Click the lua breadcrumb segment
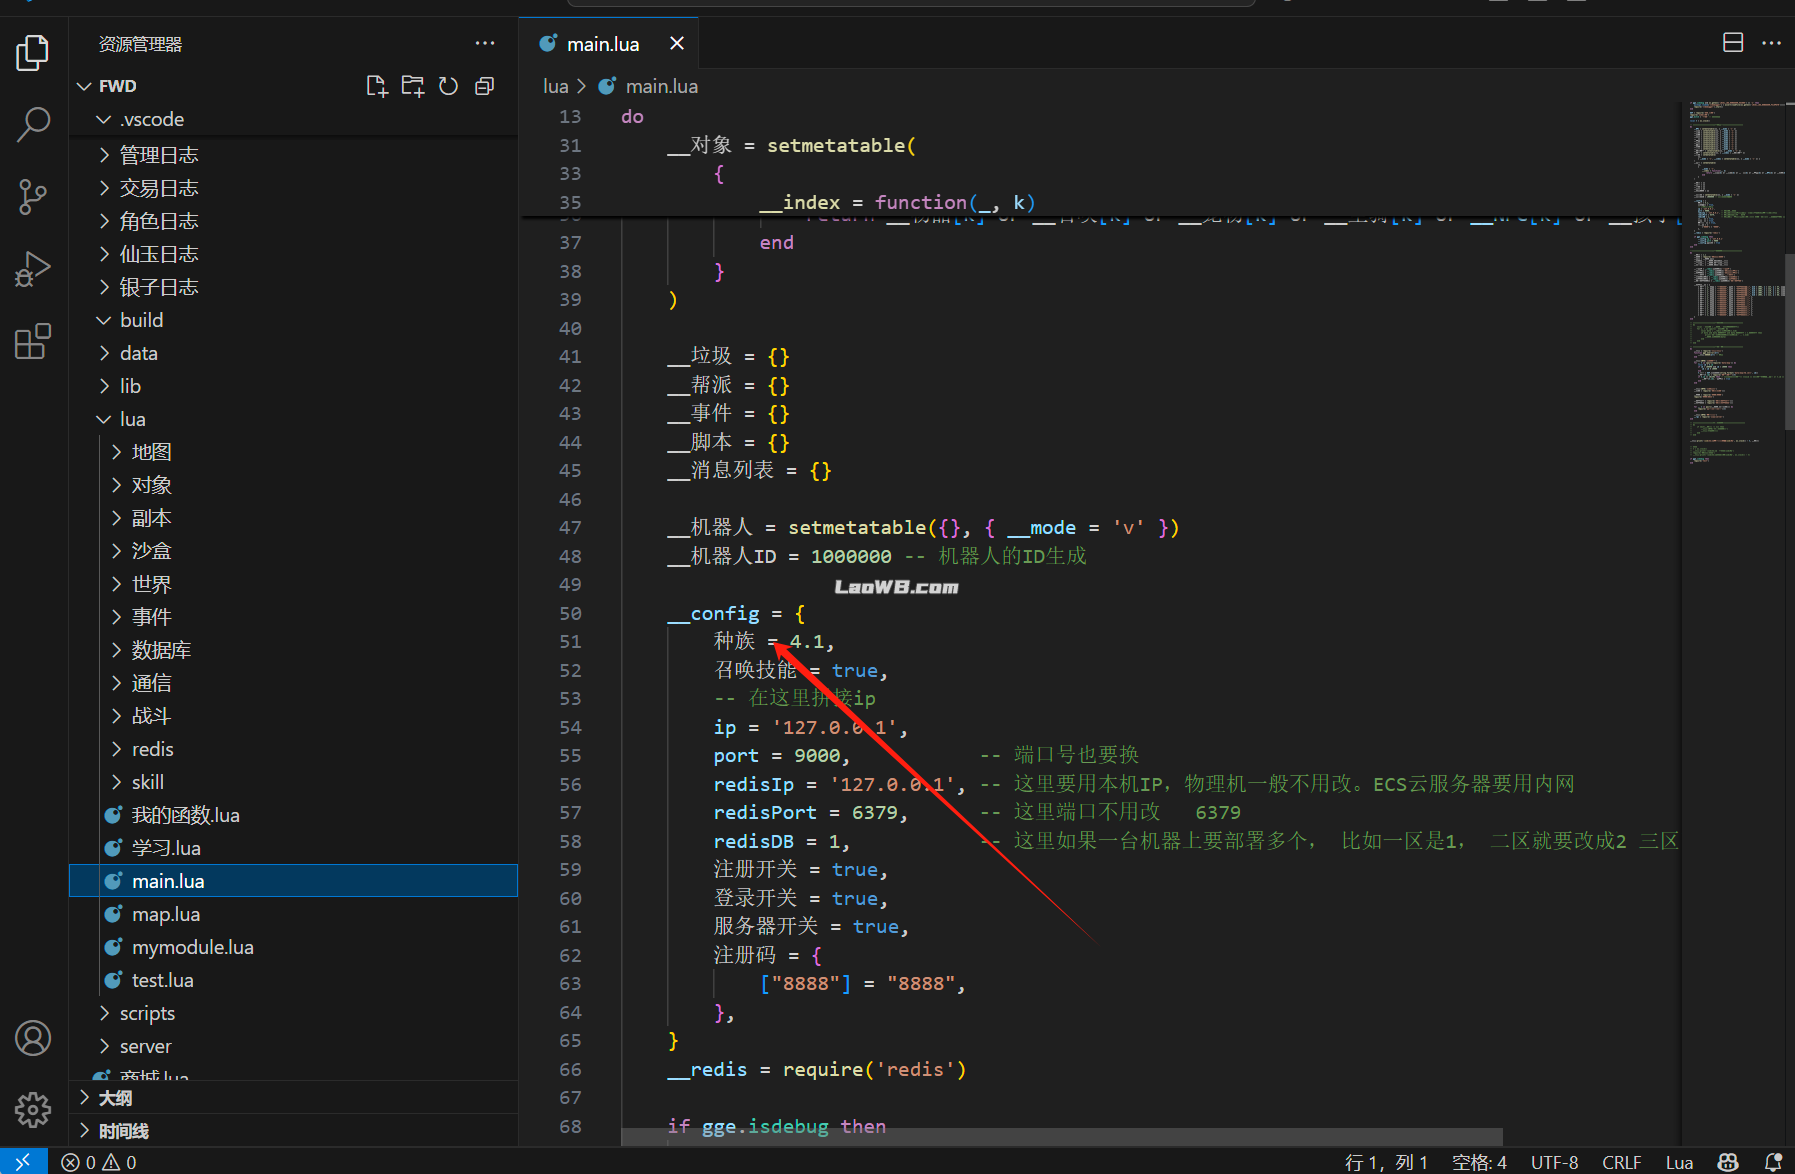 point(555,86)
